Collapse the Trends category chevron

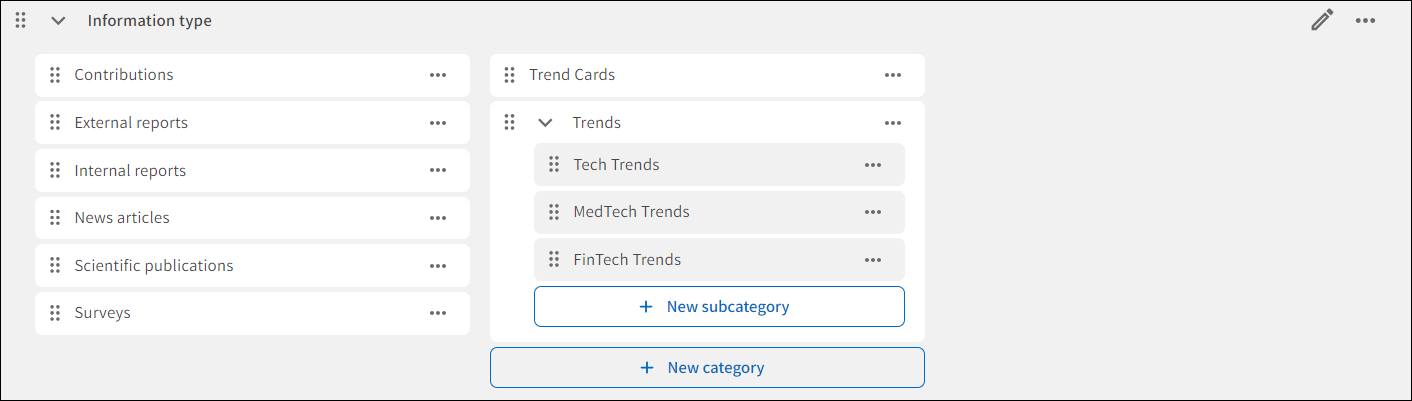[x=545, y=123]
